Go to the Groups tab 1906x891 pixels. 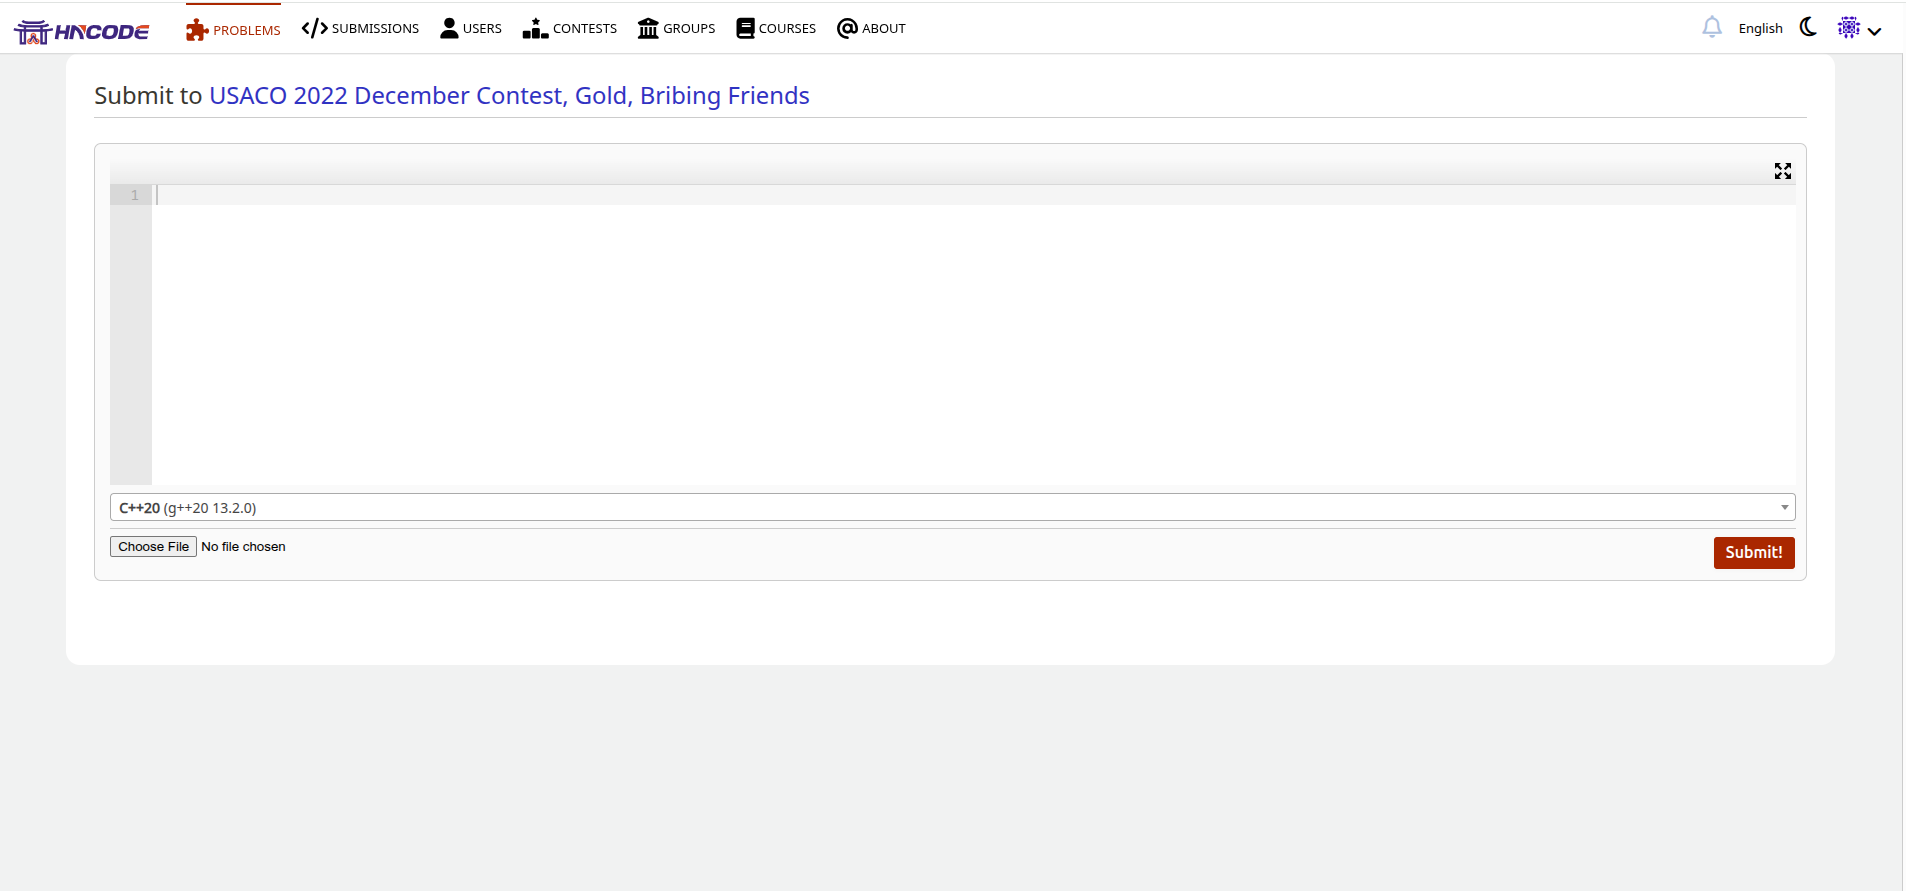pyautogui.click(x=676, y=28)
